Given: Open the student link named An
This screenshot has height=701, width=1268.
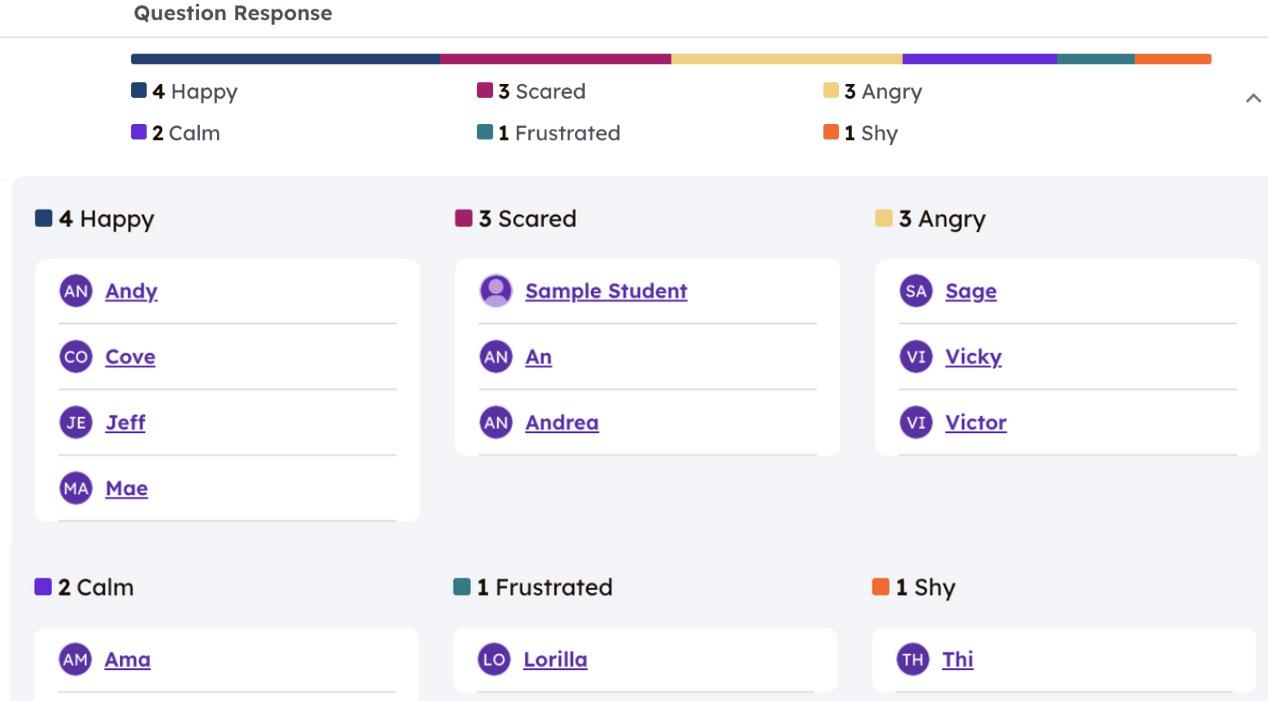Looking at the screenshot, I should pyautogui.click(x=538, y=357).
